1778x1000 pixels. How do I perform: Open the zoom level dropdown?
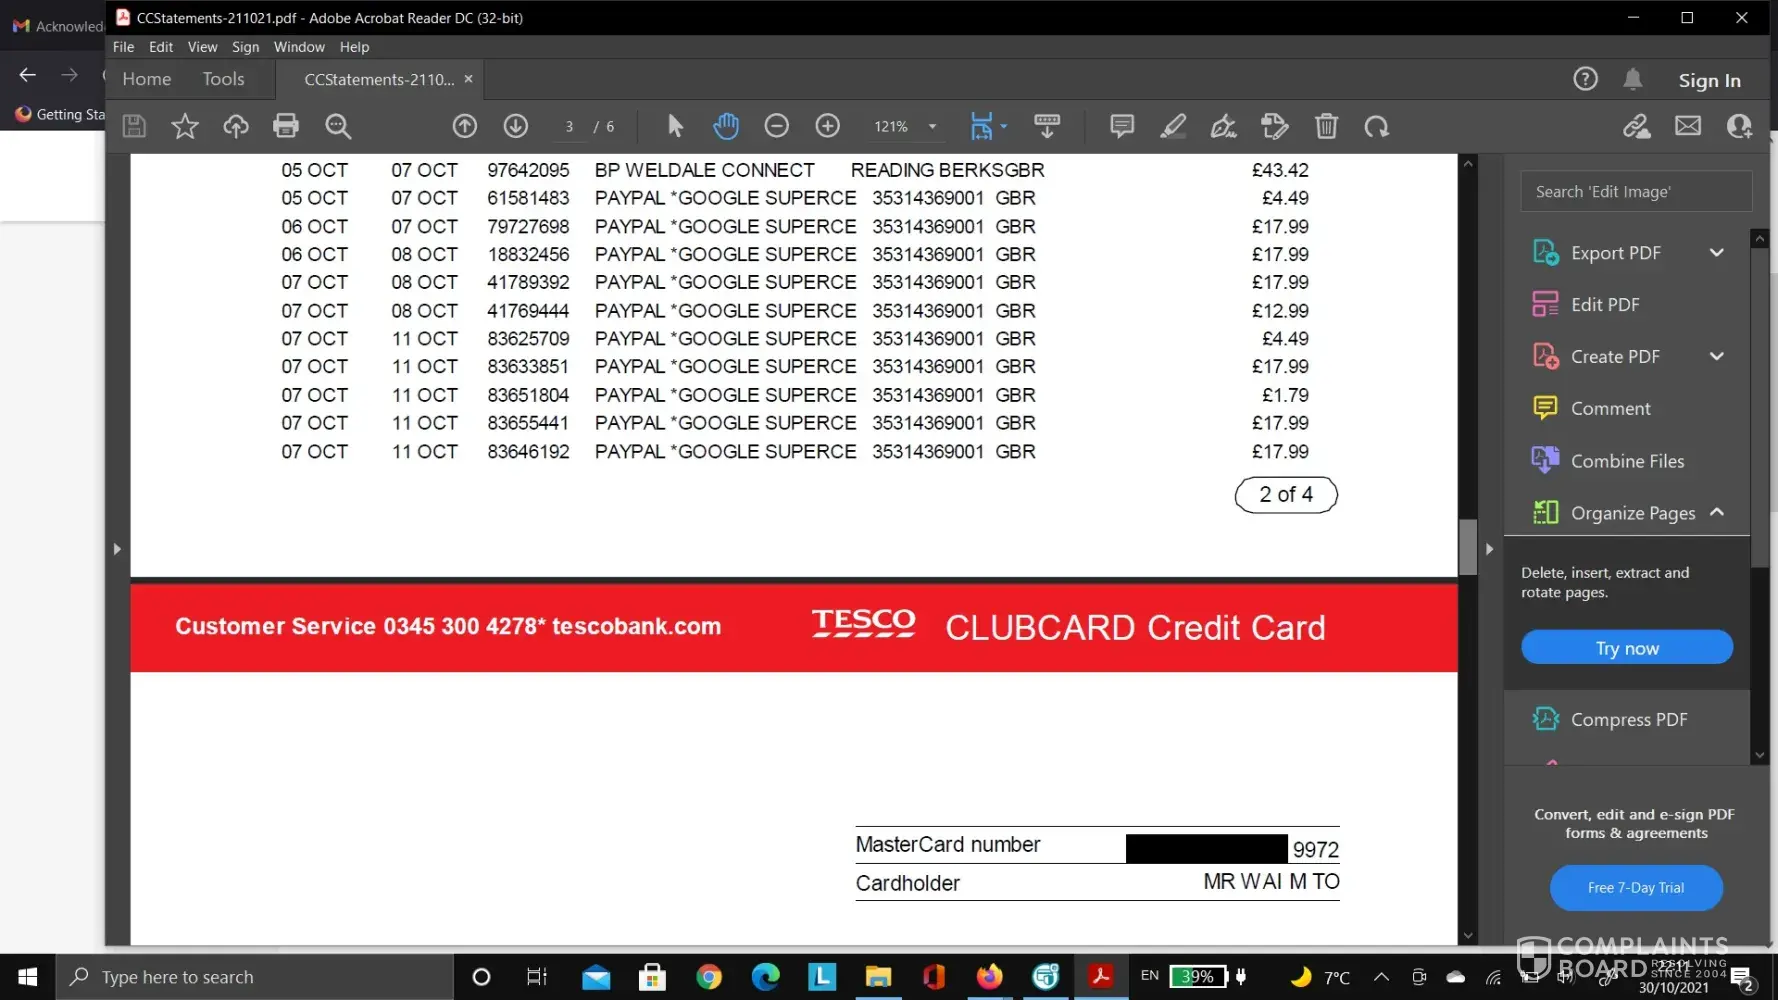(932, 127)
